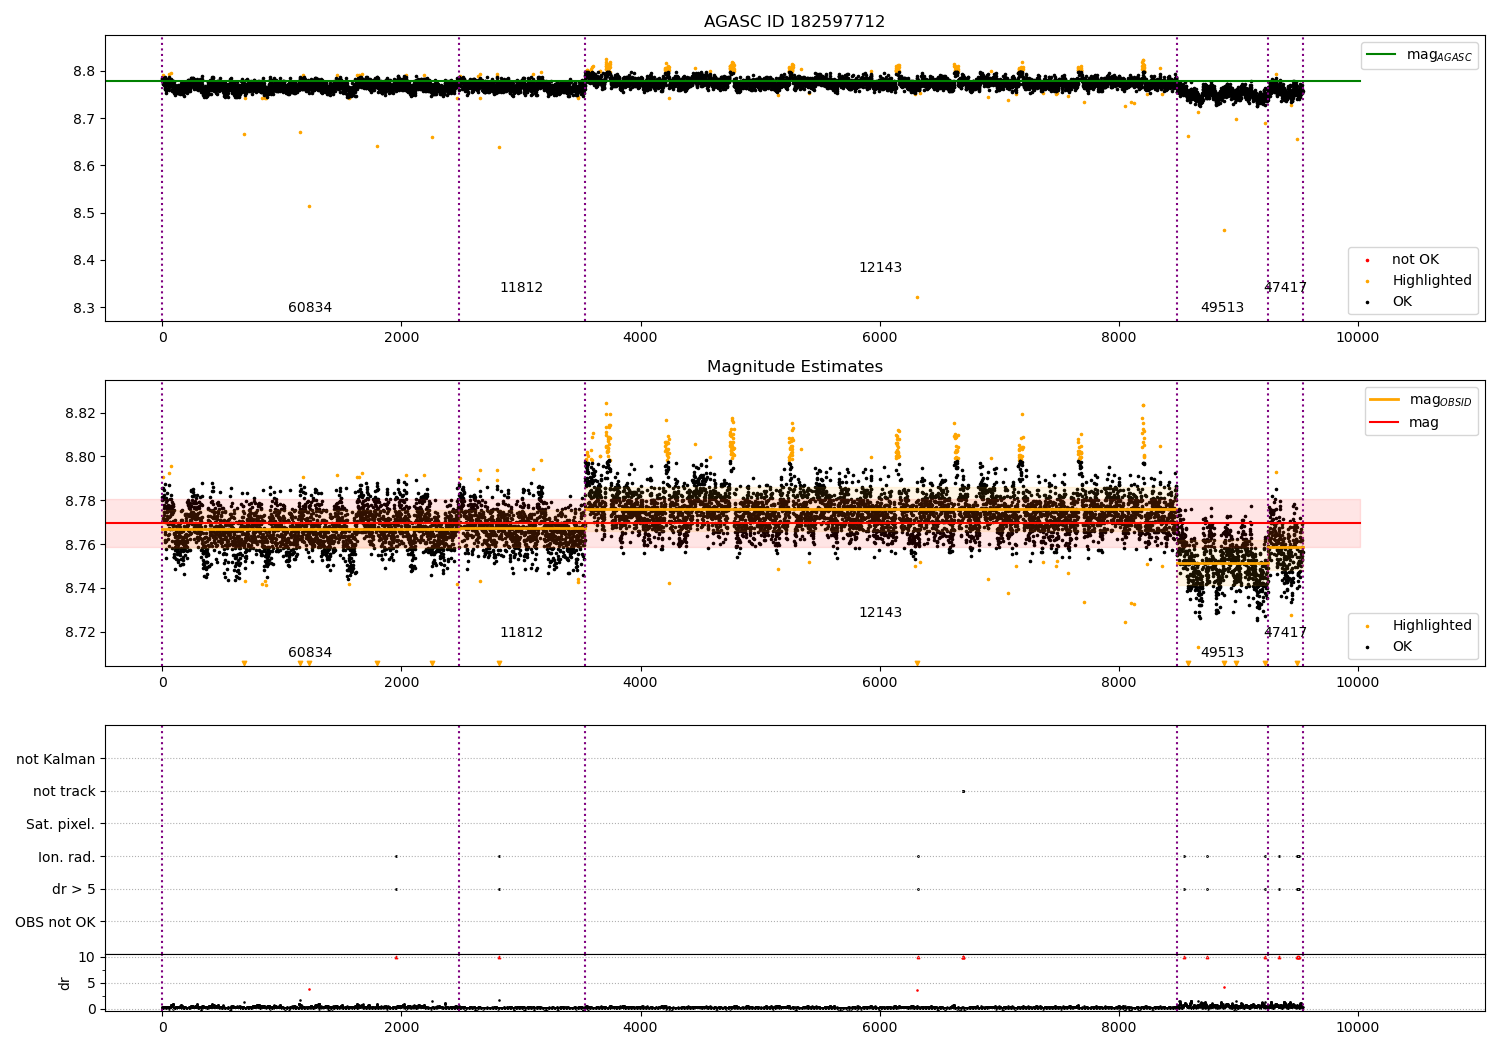Click y-tick 8.5 in top panel
1500x1050 pixels.
84,213
